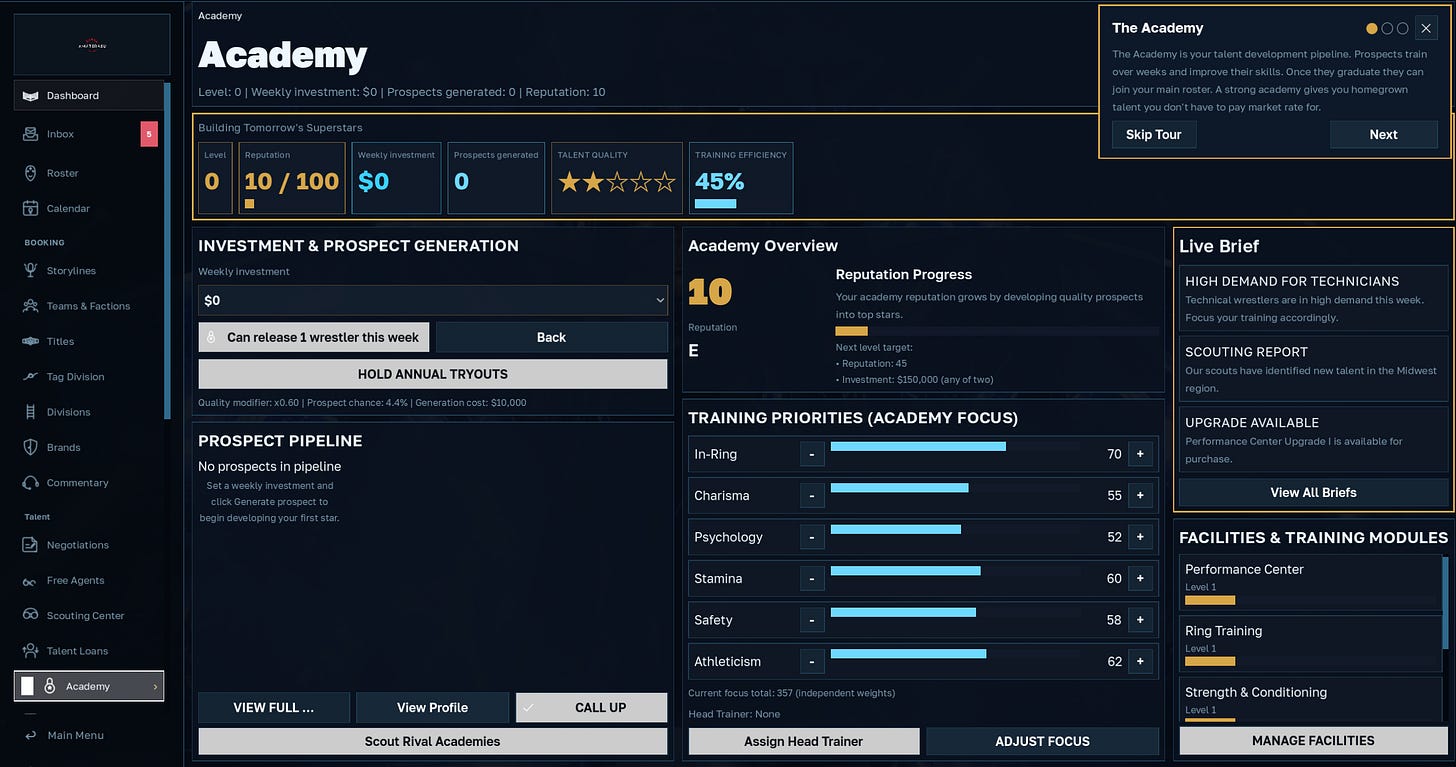1456x767 pixels.
Task: Click the Inbox envelope icon
Action: (x=30, y=134)
